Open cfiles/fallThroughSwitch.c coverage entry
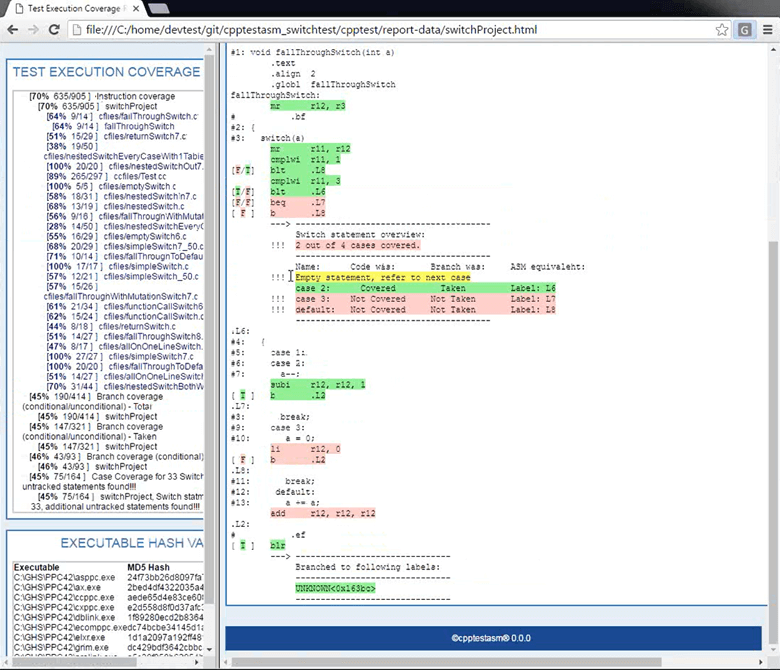The width and height of the screenshot is (780, 670). [x=122, y=116]
